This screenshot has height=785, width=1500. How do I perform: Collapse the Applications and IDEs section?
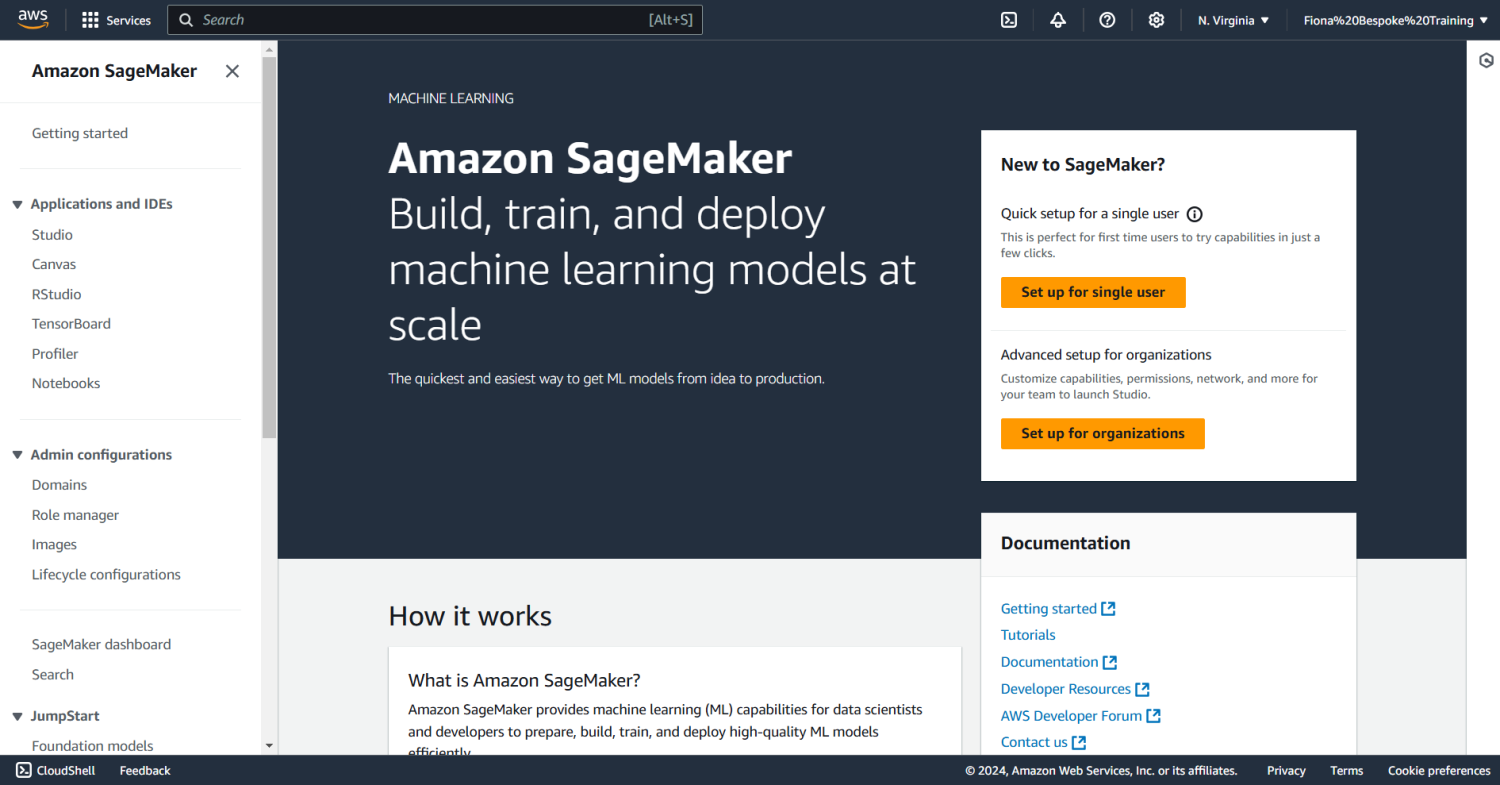[16, 203]
